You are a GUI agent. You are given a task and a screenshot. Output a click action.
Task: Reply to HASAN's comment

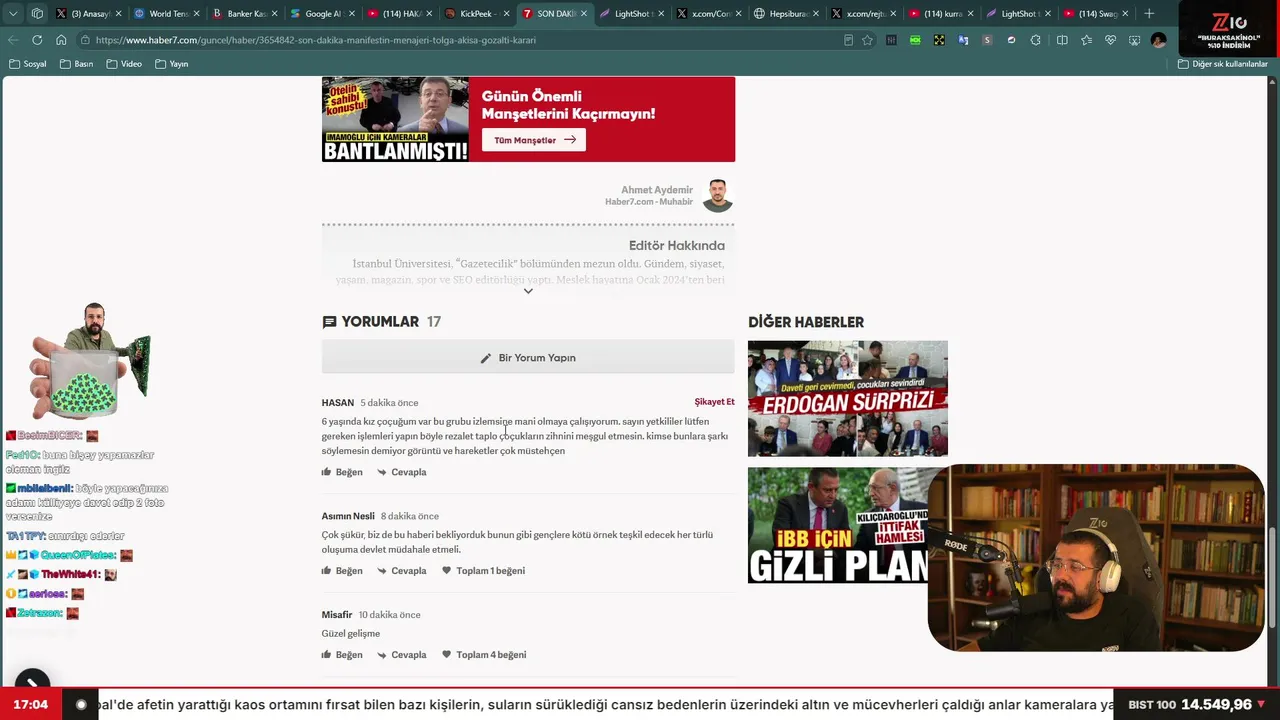(402, 472)
